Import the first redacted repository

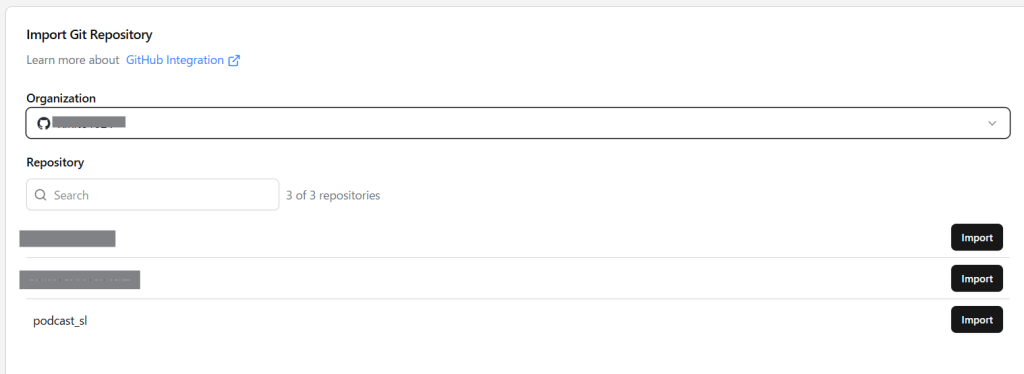[x=976, y=238]
